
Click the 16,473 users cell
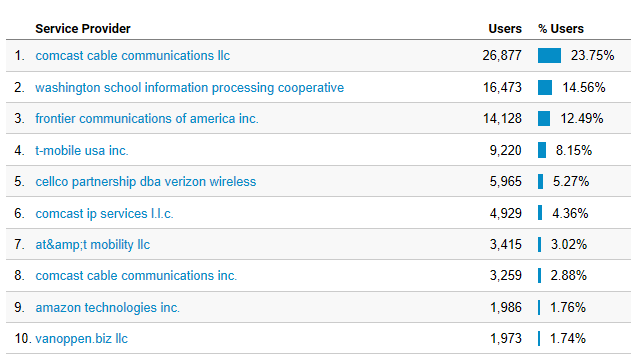coord(502,88)
